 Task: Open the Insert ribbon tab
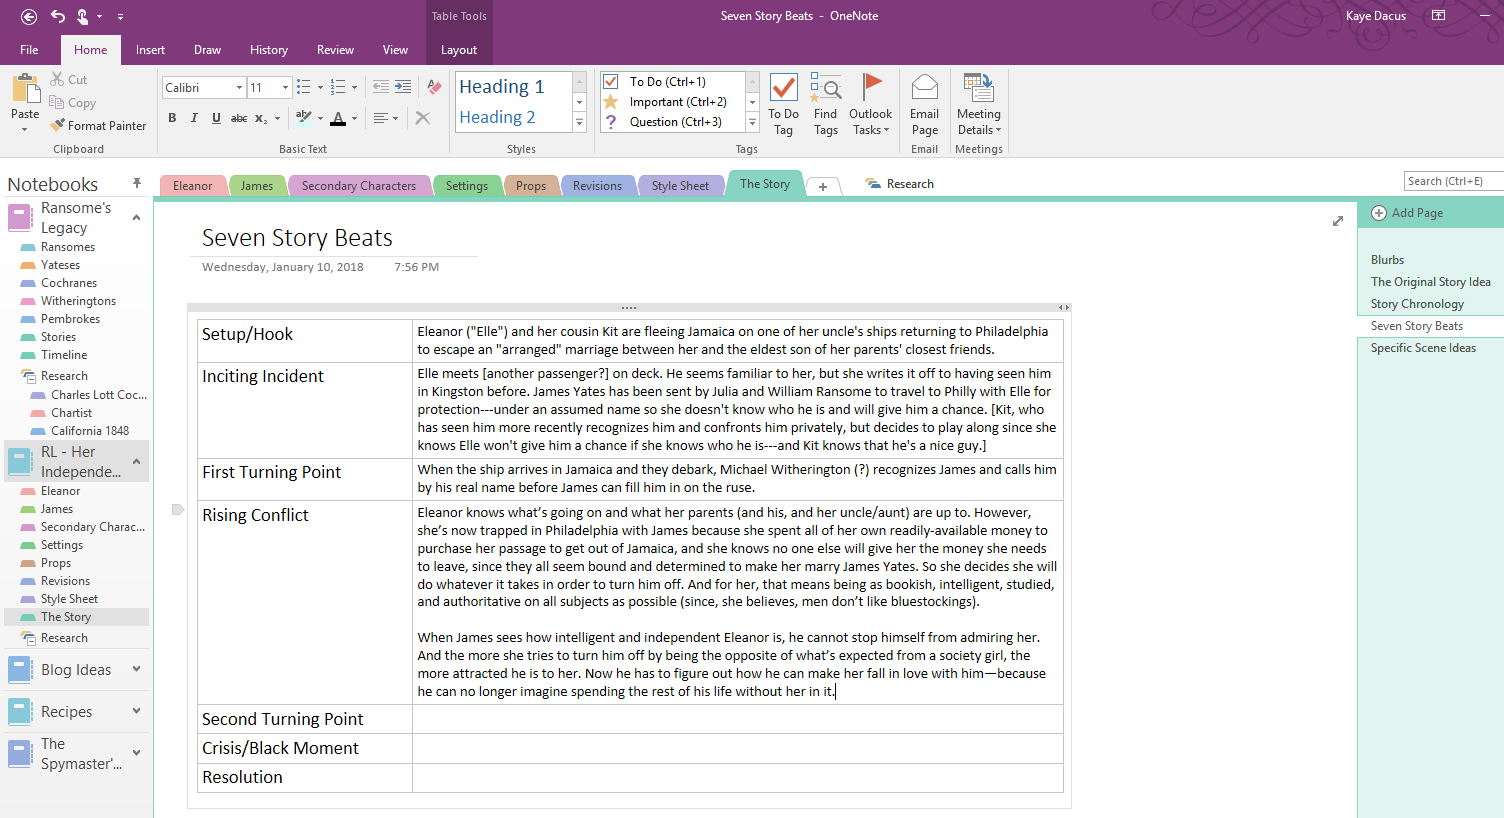point(150,50)
